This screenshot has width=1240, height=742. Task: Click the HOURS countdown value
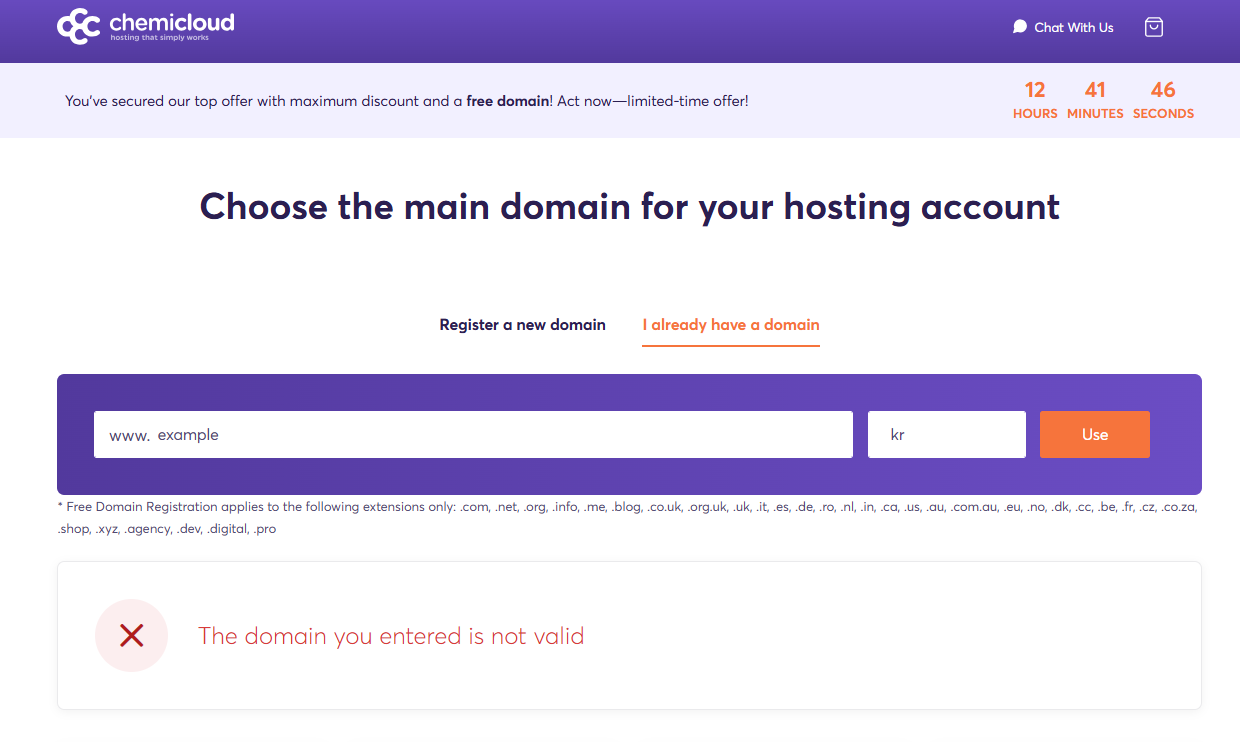(x=1035, y=89)
